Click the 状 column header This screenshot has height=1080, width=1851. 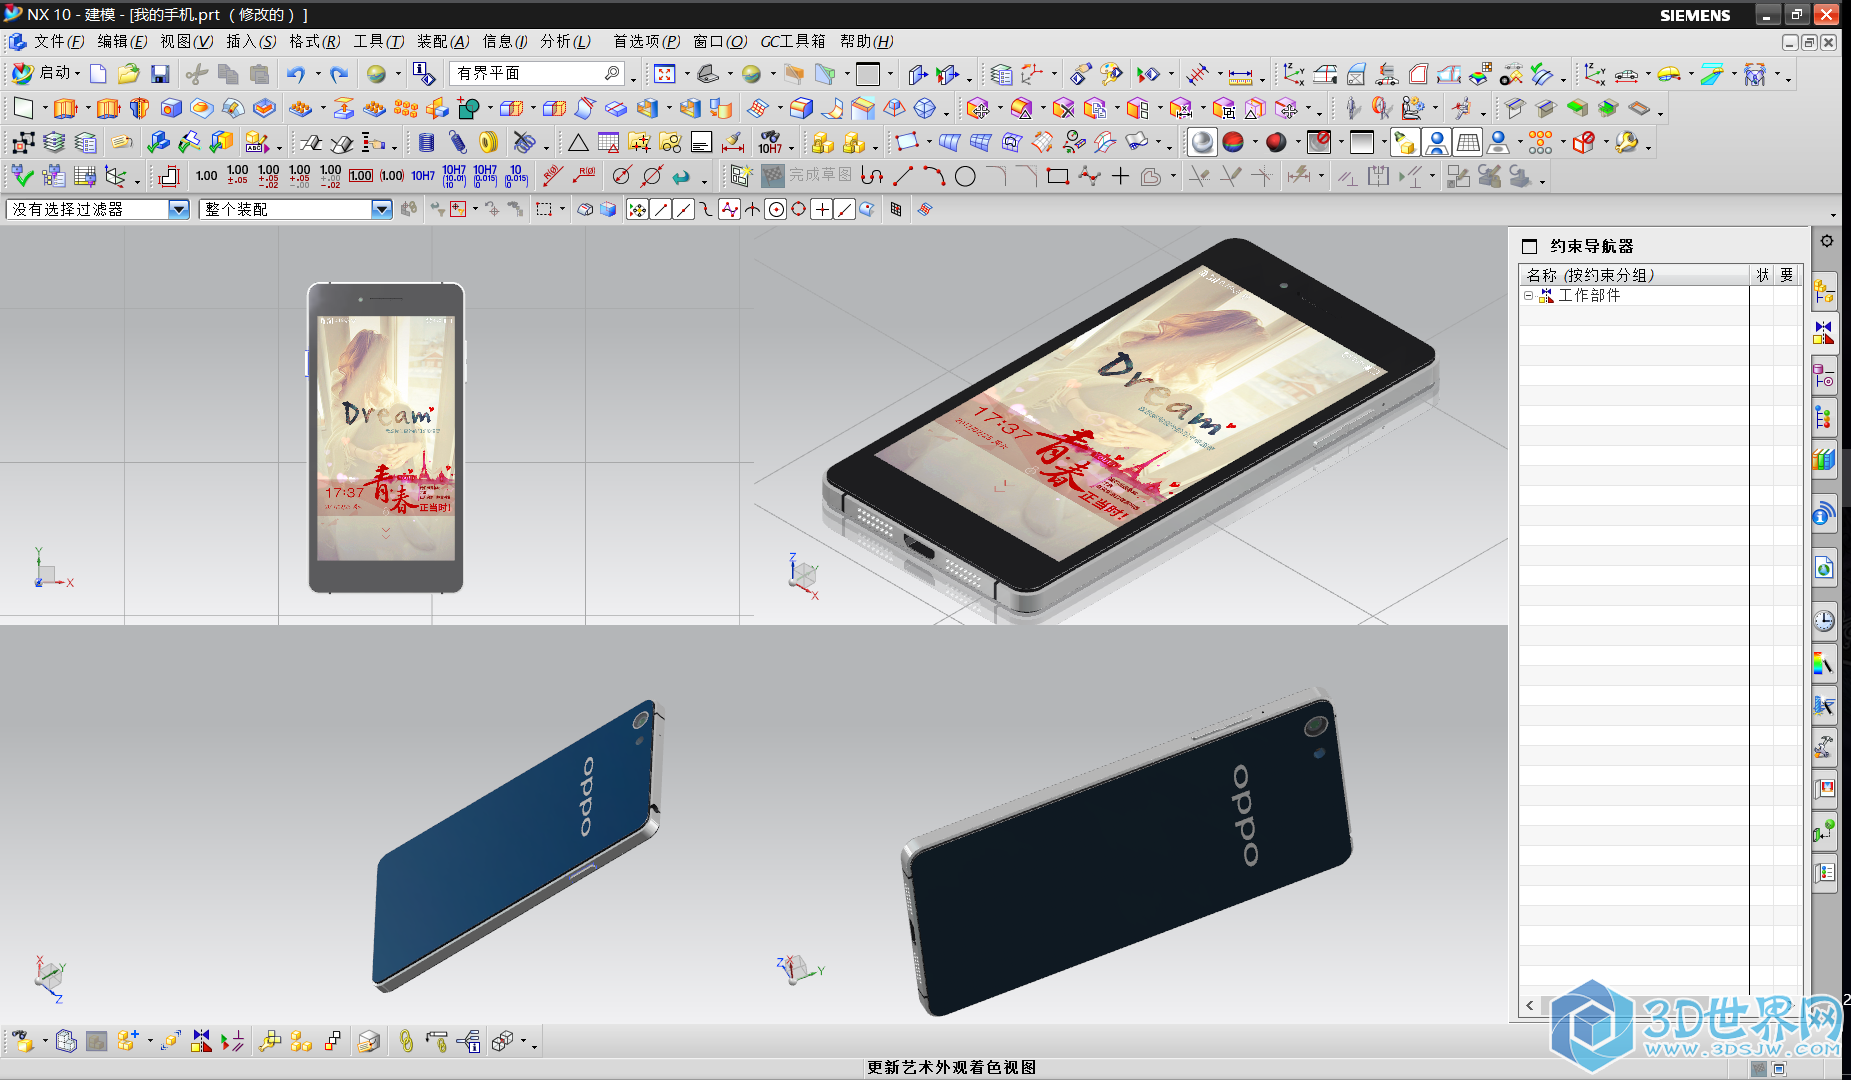(1762, 275)
